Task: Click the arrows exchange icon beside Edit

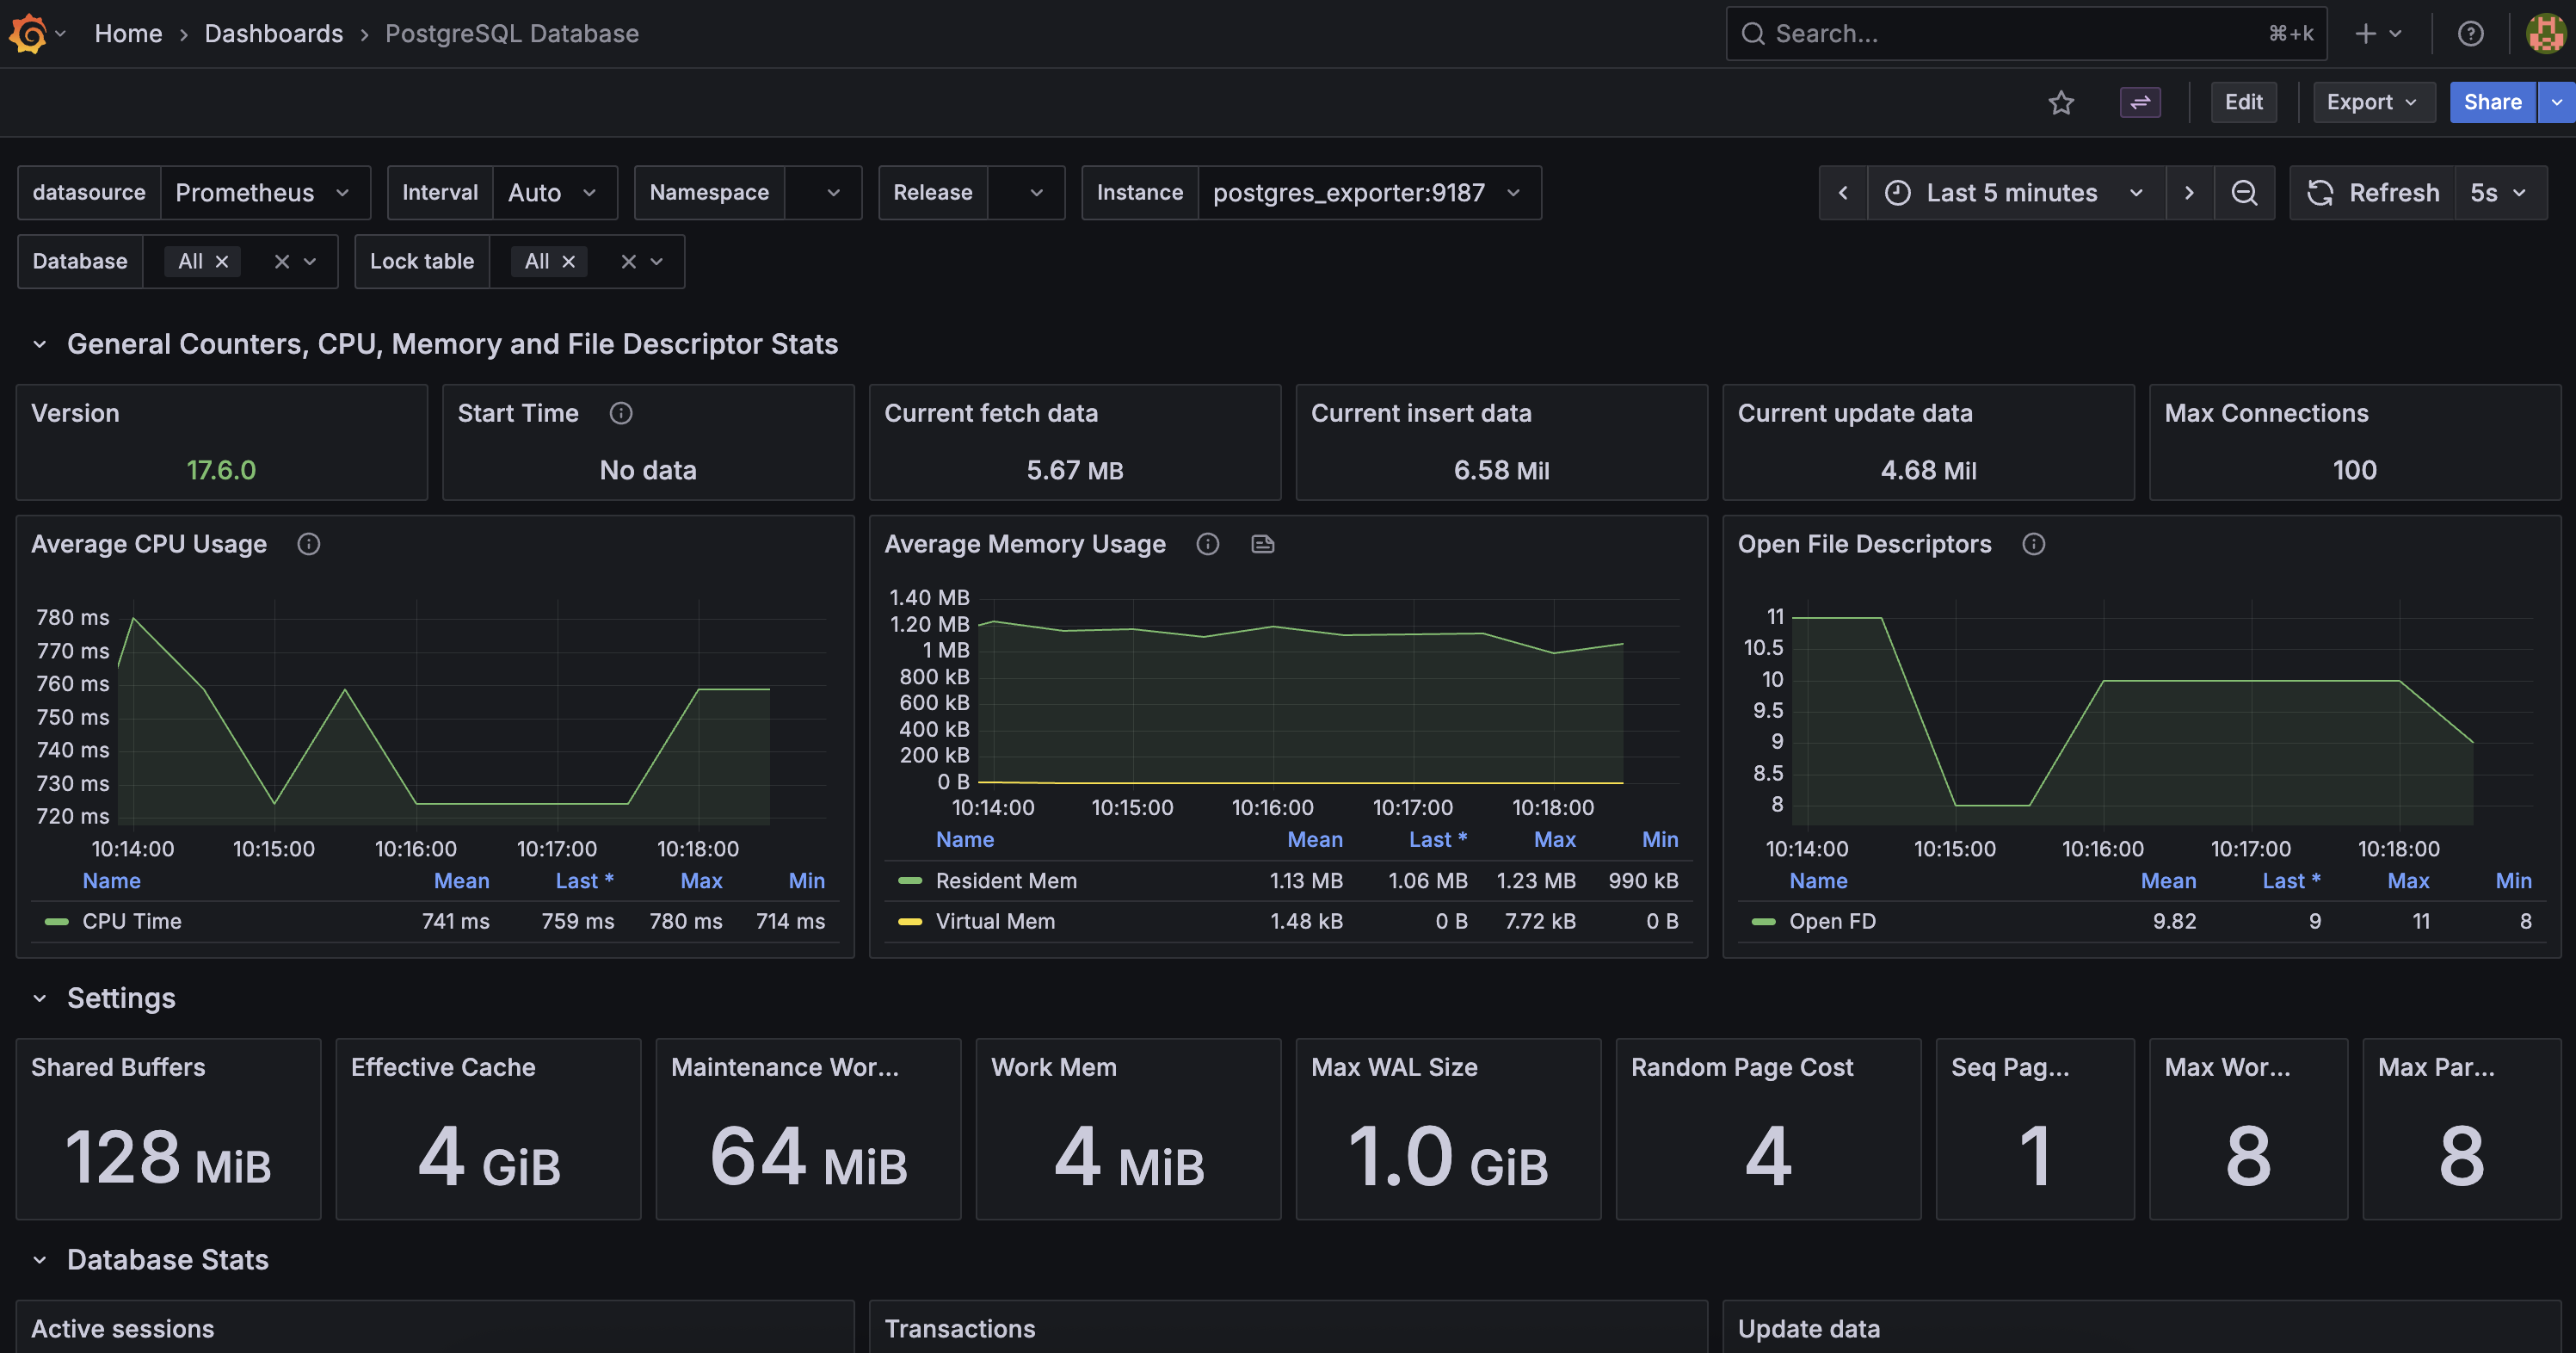Action: [2140, 102]
